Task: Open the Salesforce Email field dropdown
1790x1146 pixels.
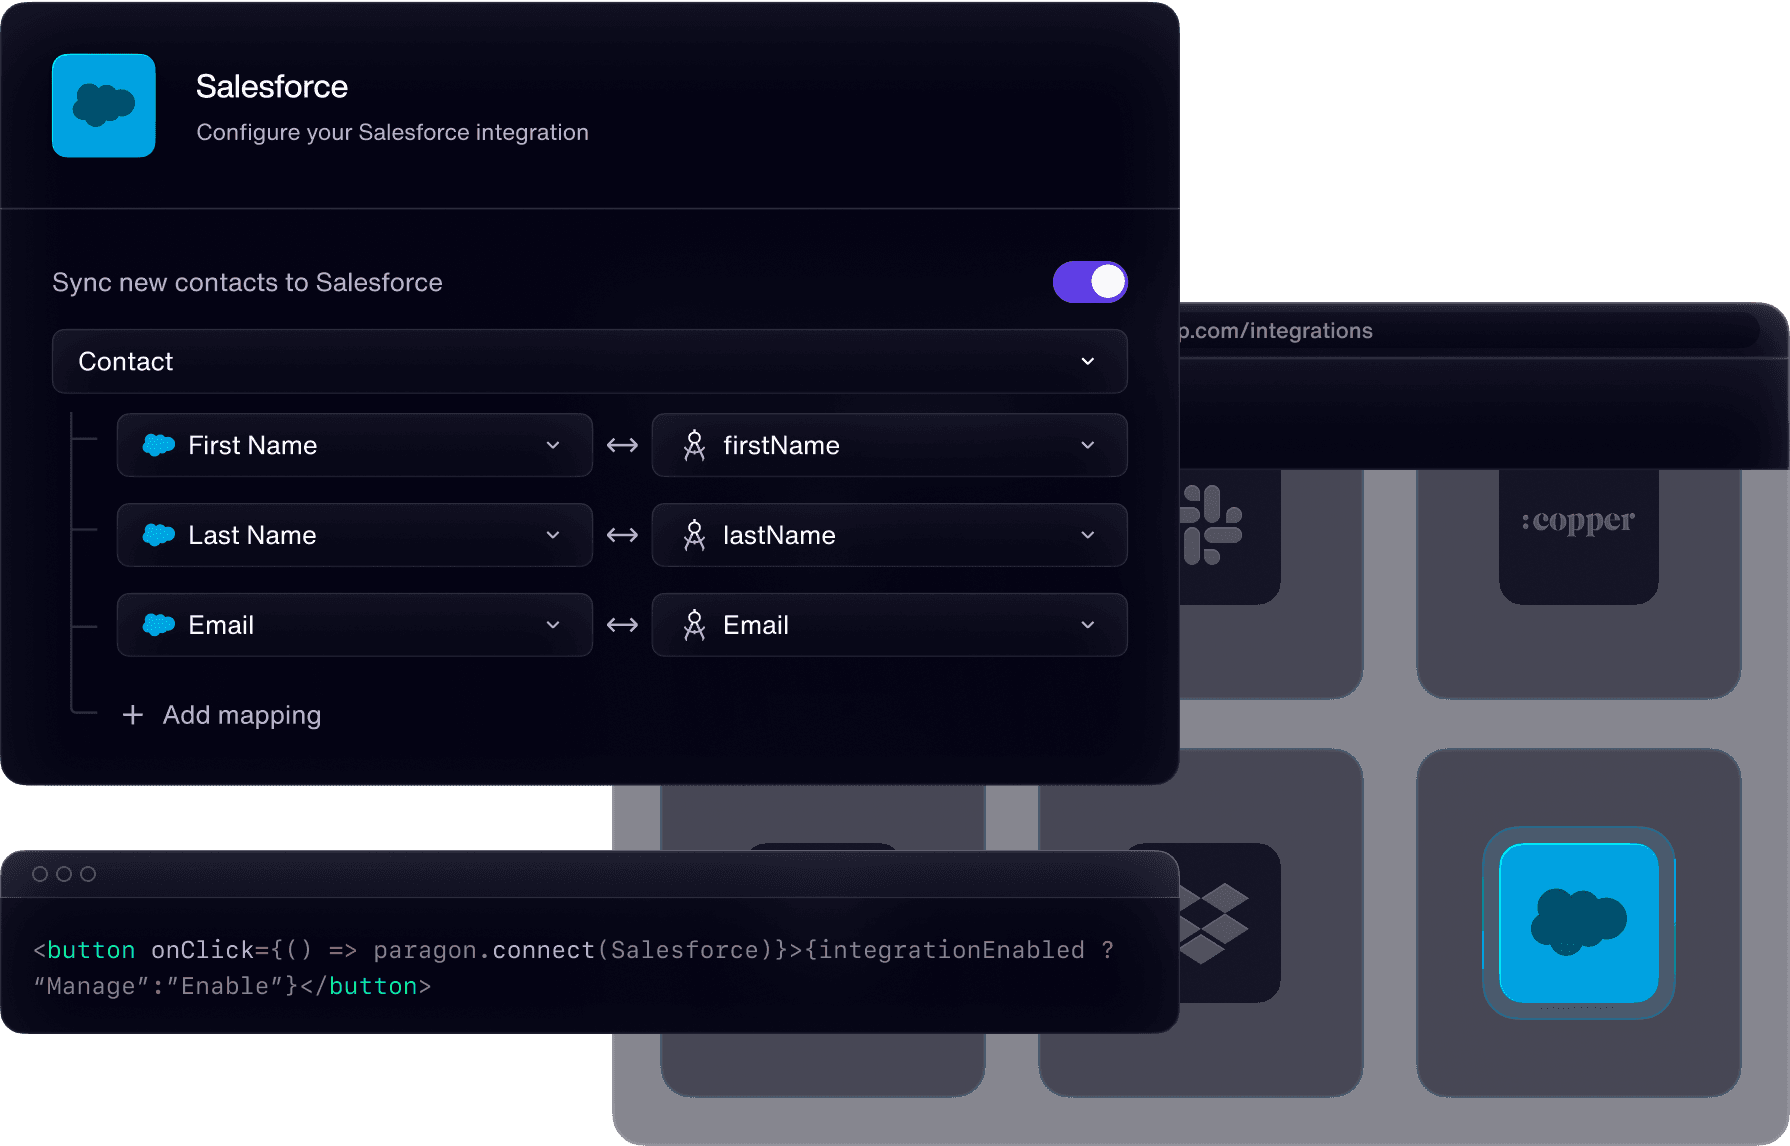Action: coord(355,625)
